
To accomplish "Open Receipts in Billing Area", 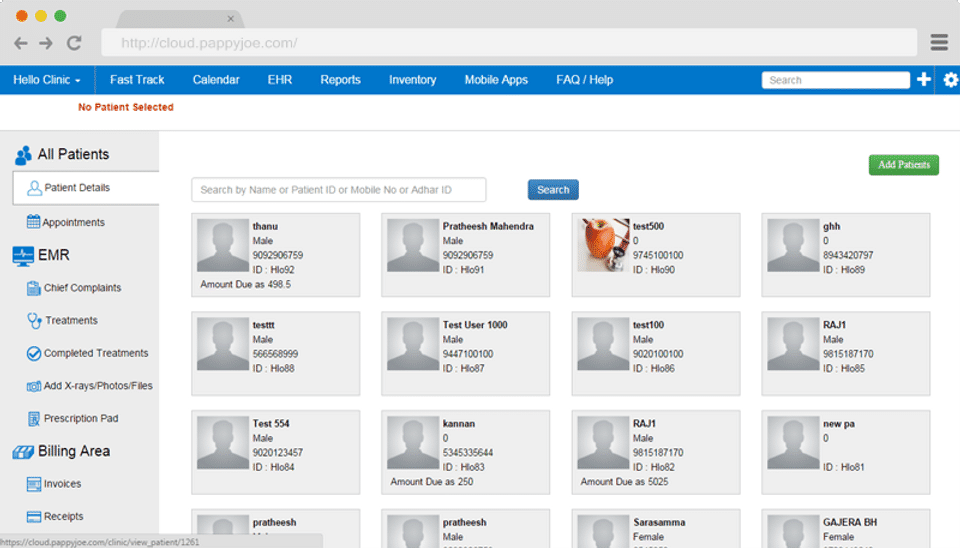I will pyautogui.click(x=64, y=516).
